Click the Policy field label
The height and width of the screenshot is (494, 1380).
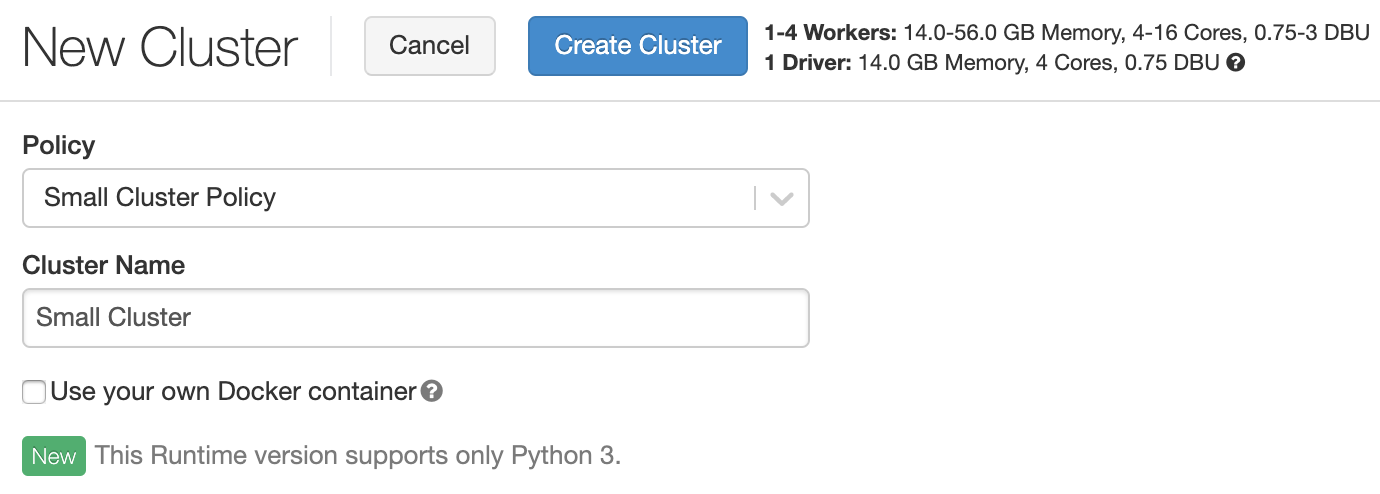point(59,146)
